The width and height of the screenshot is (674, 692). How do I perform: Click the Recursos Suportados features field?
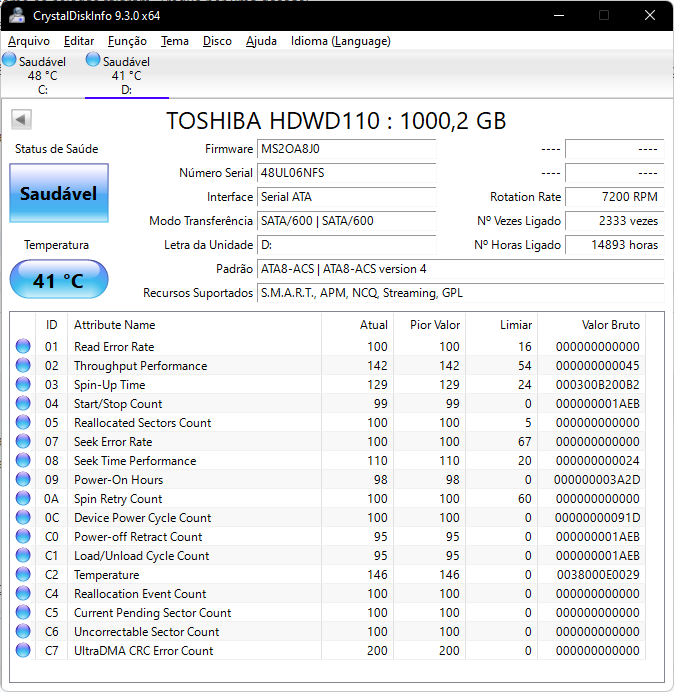click(x=460, y=293)
